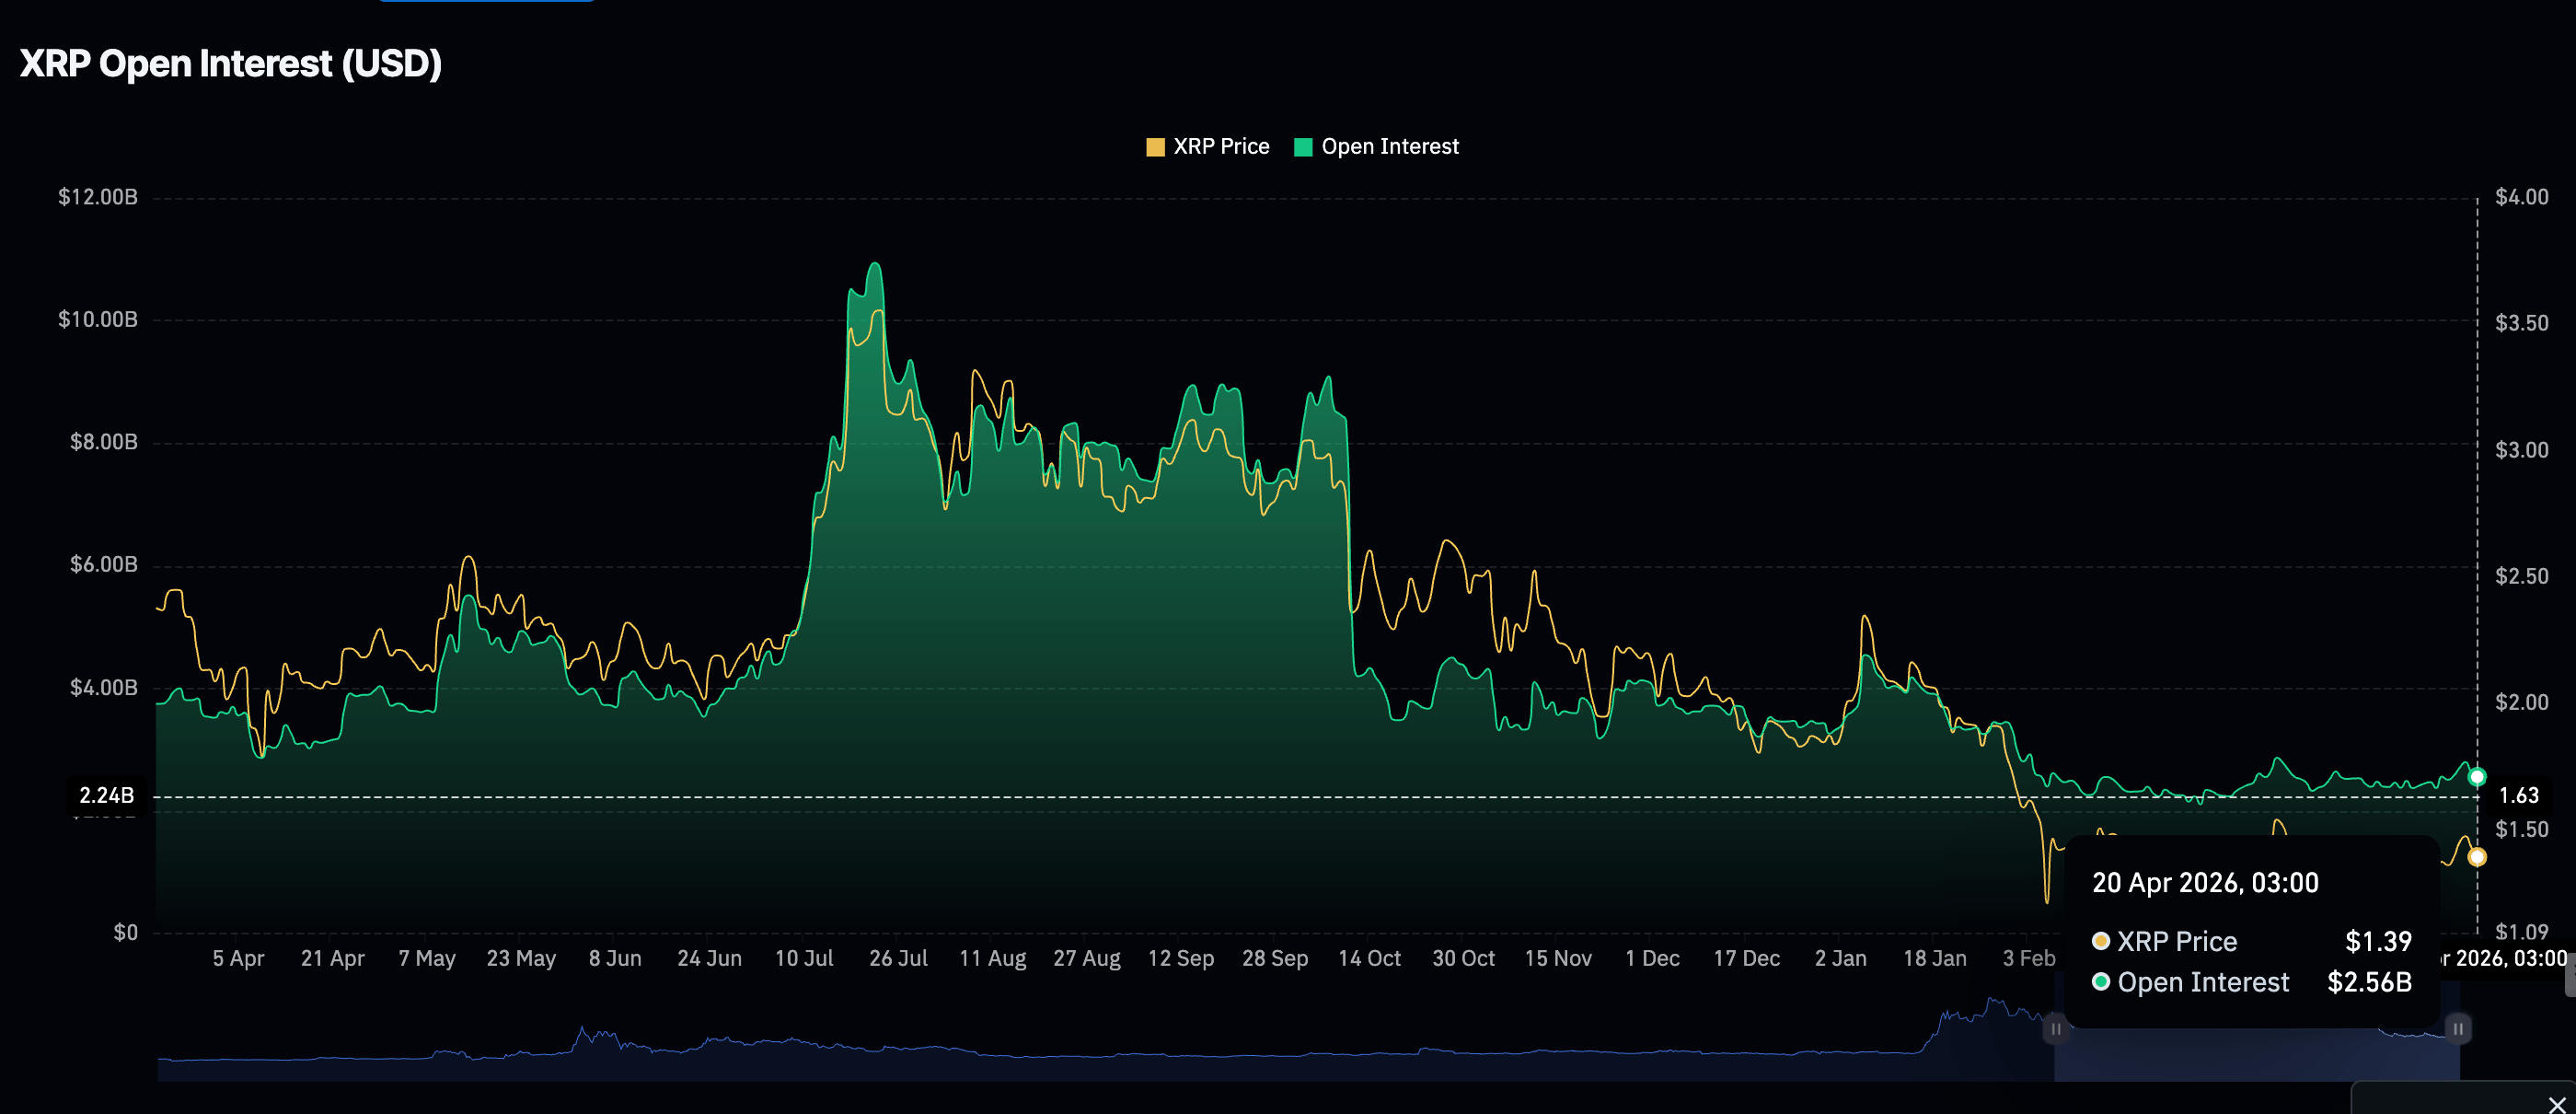Click the green Open Interest legend swatch
The width and height of the screenshot is (2576, 1114).
pyautogui.click(x=1303, y=147)
